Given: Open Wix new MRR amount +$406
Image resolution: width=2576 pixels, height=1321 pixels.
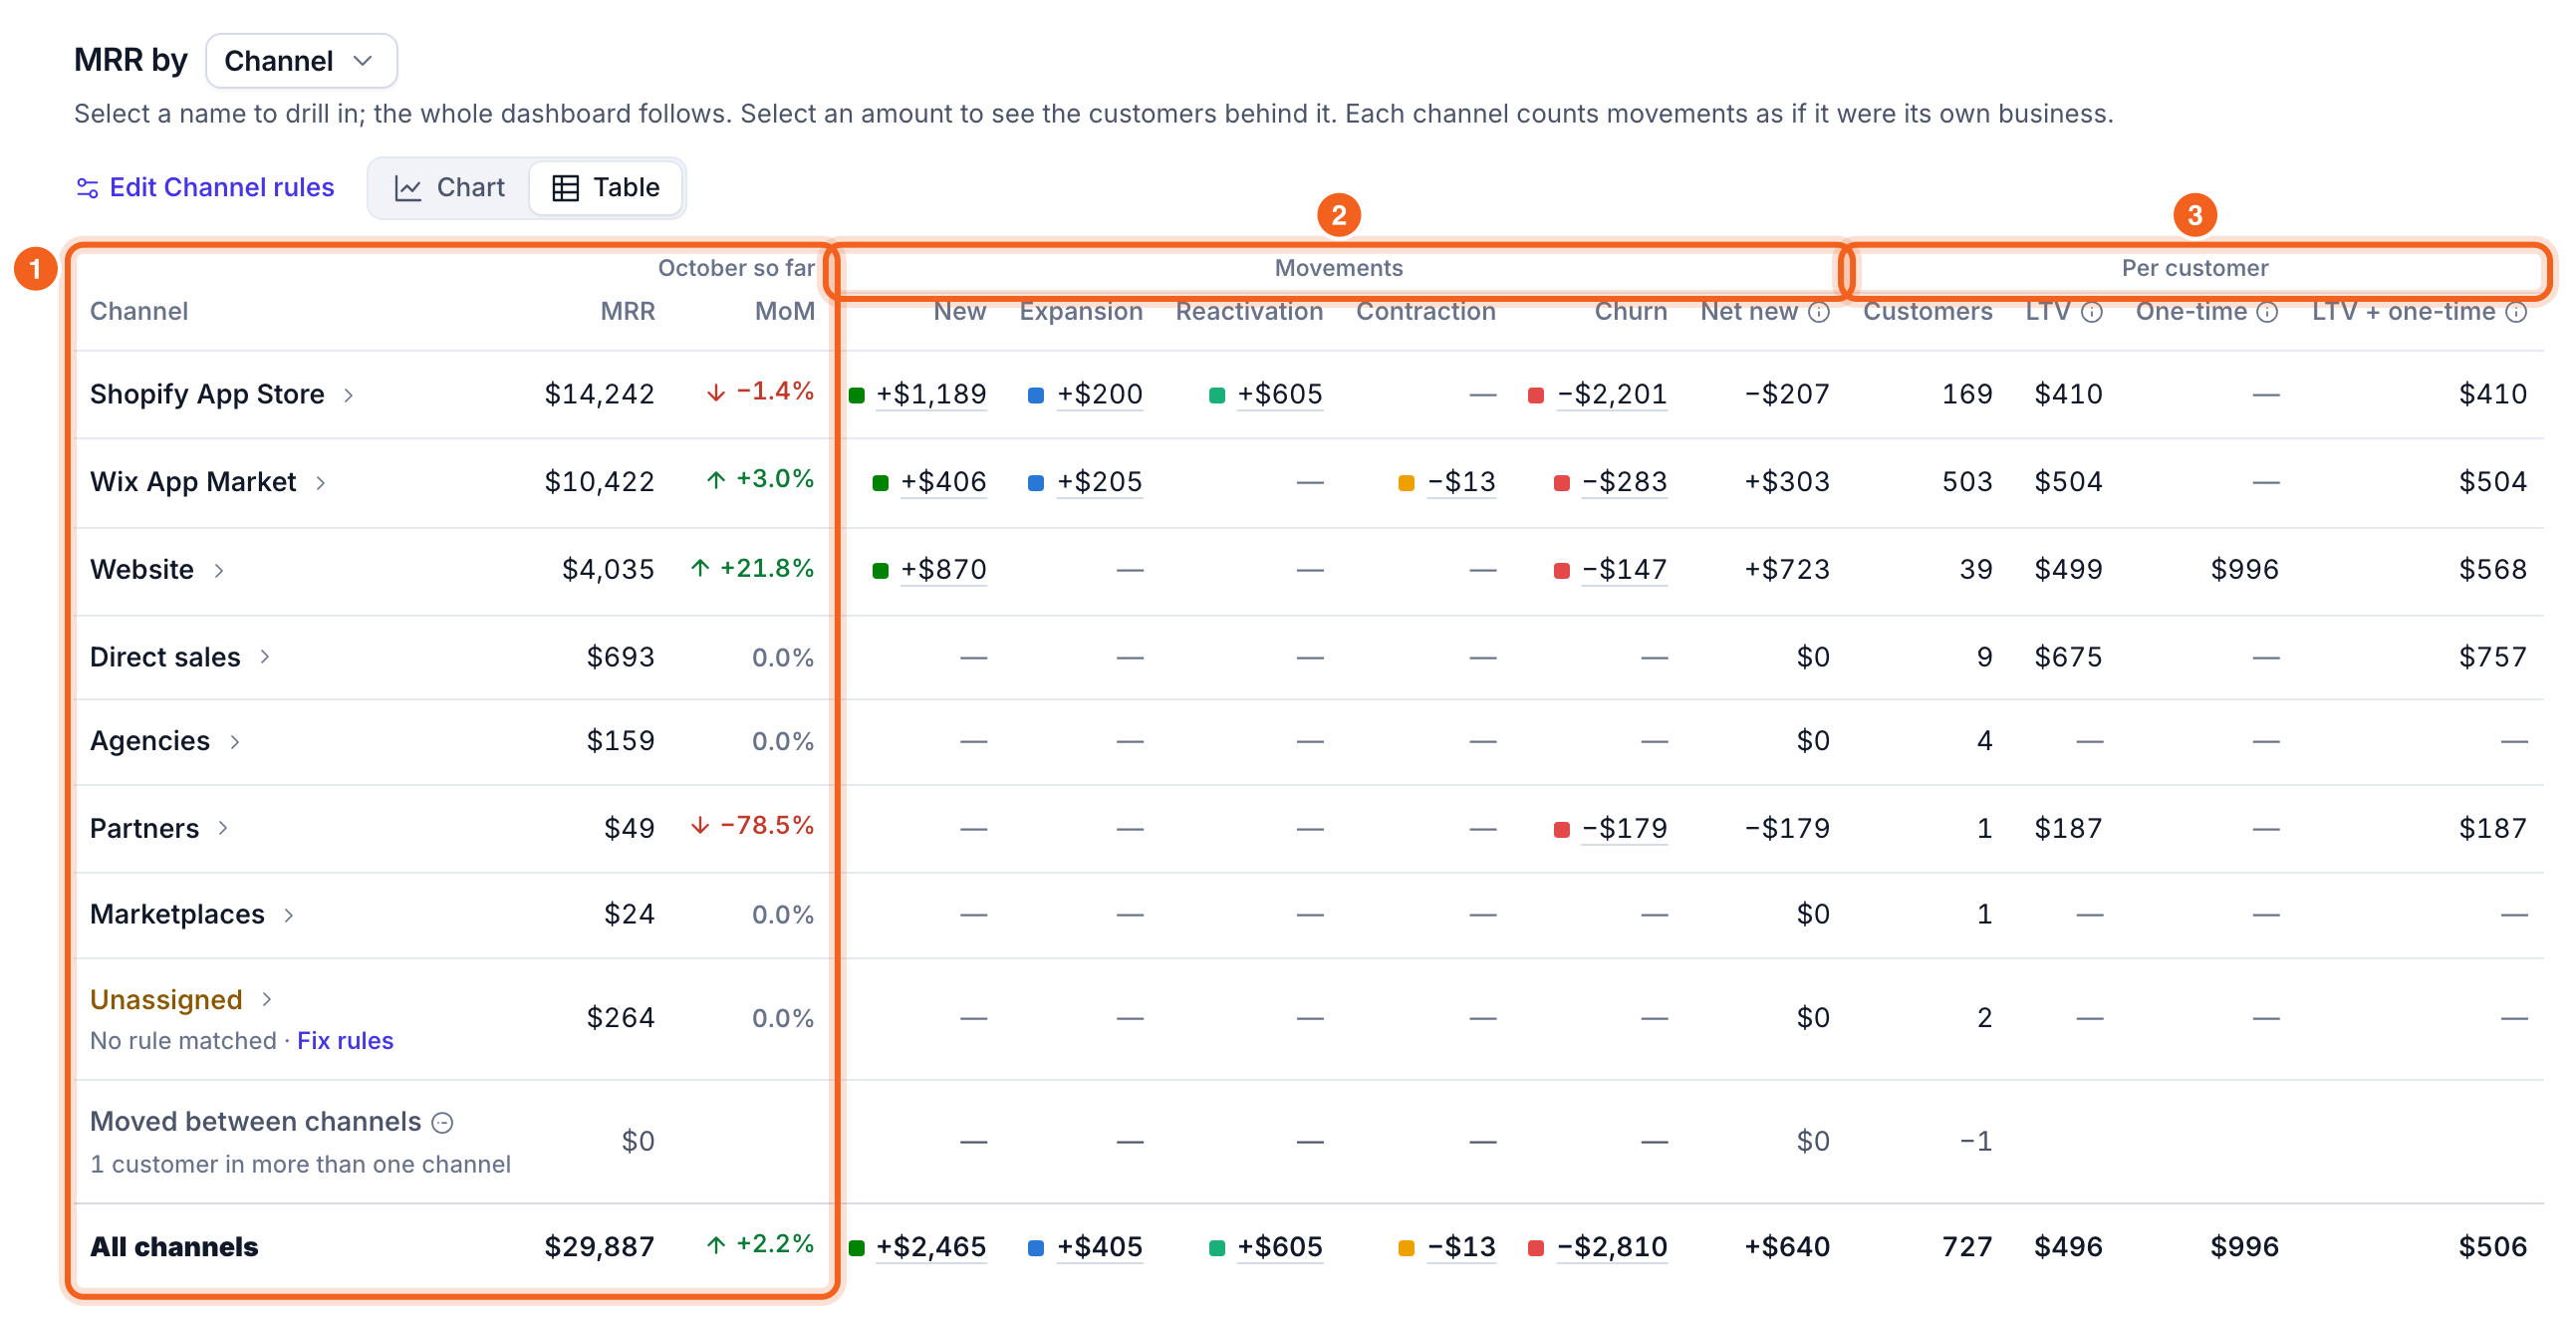Looking at the screenshot, I should [x=943, y=482].
